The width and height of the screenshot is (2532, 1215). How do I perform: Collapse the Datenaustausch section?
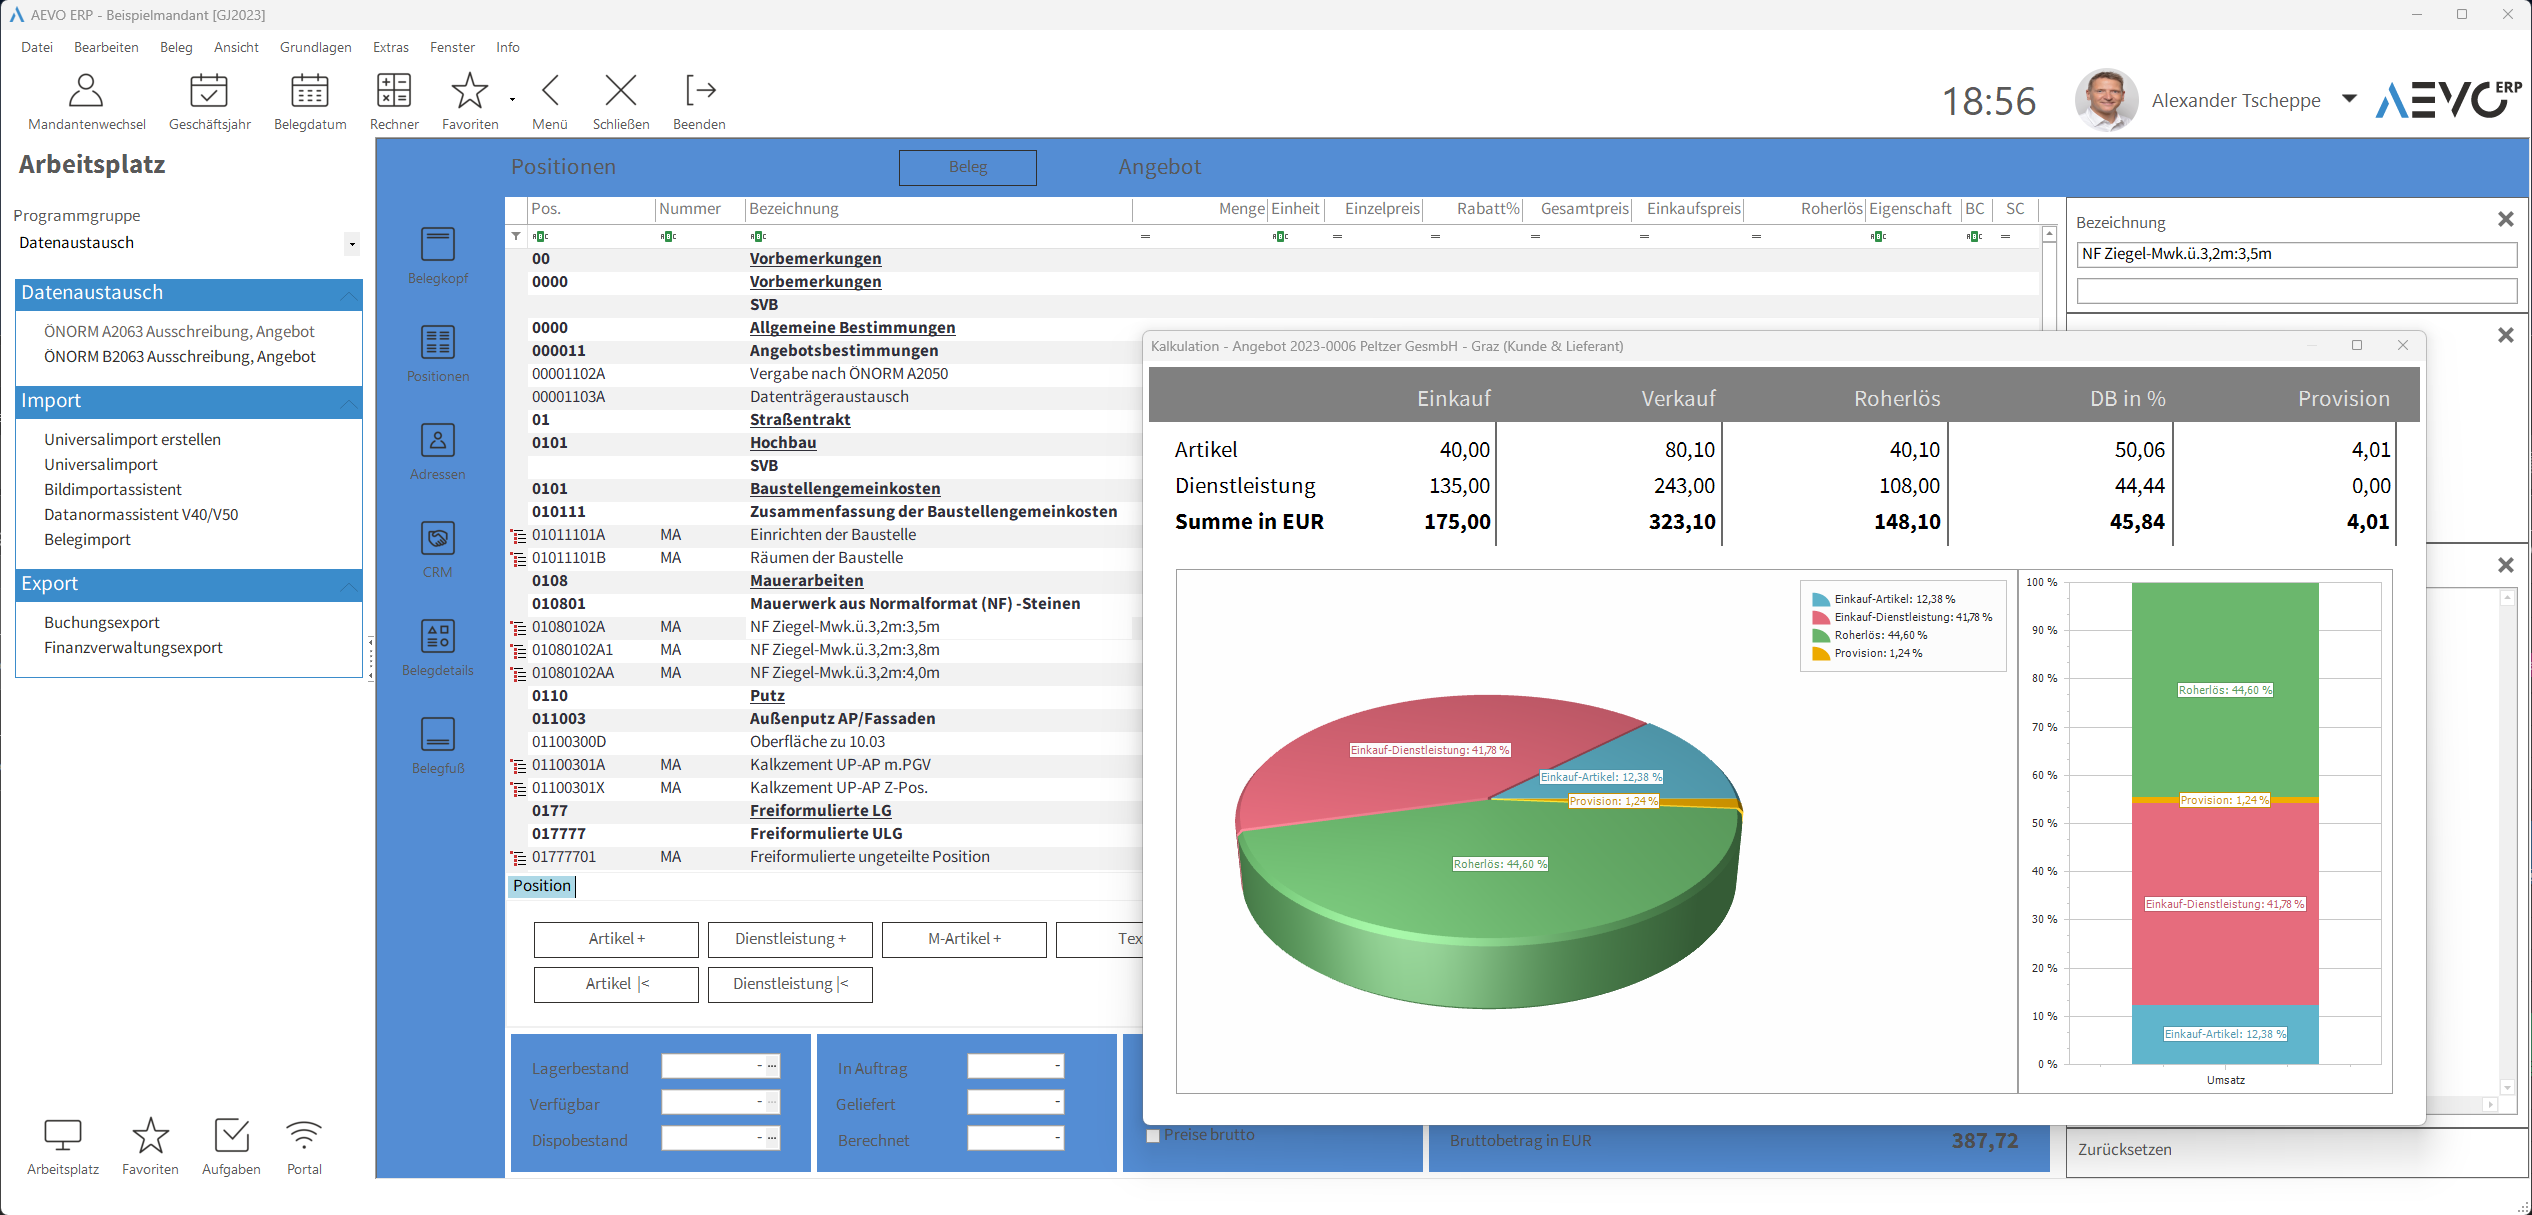pos(349,294)
